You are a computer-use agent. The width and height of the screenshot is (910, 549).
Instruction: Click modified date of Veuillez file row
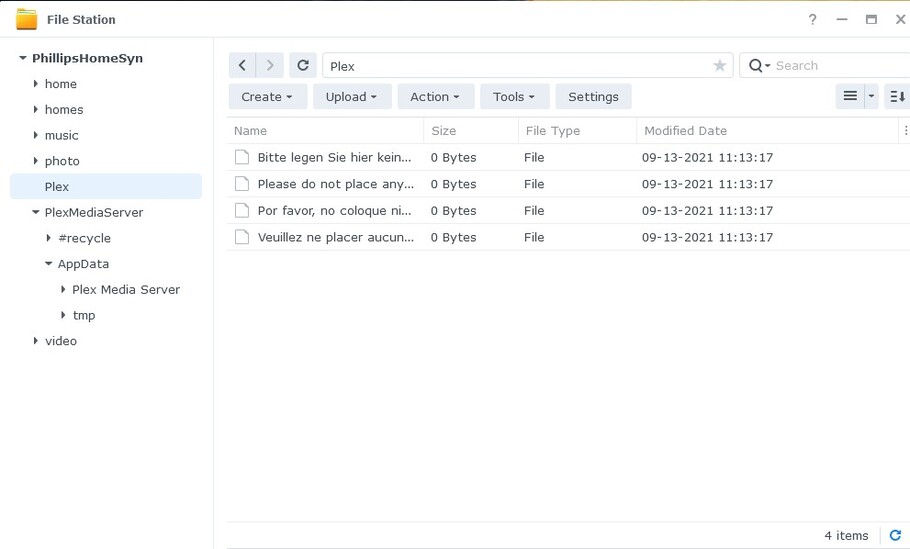707,237
